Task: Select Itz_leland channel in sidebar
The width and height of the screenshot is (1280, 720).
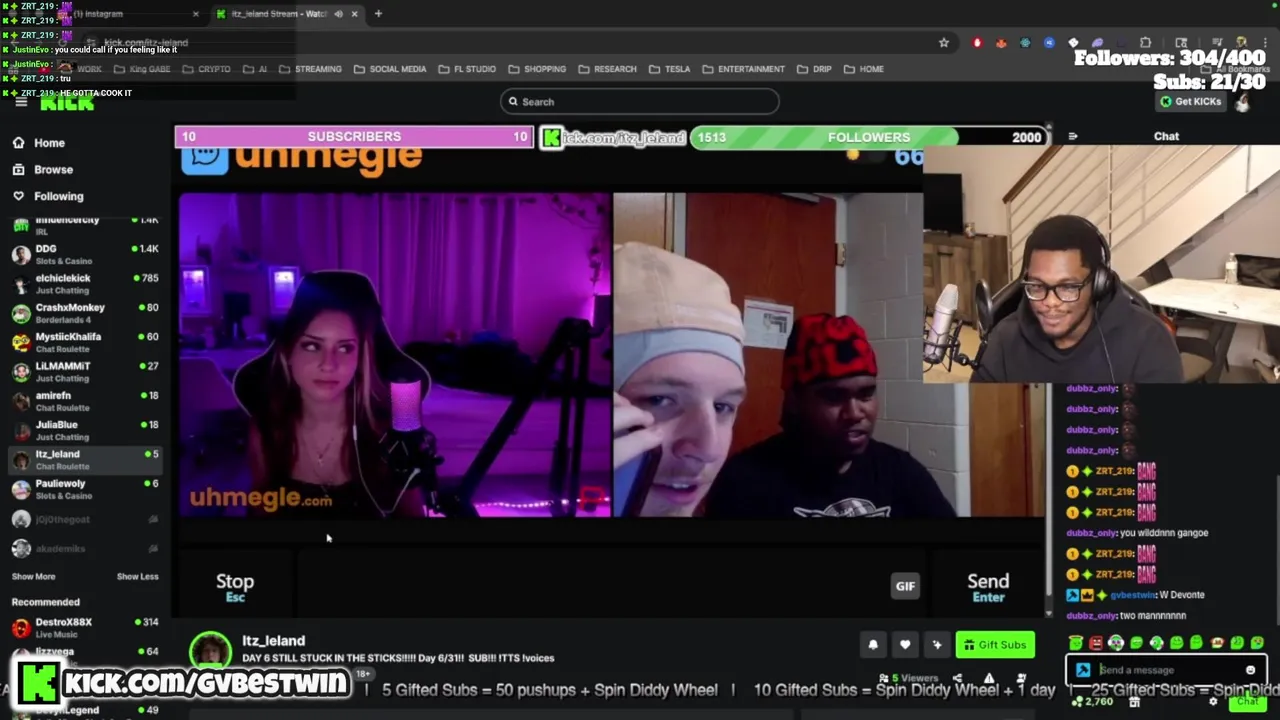Action: pos(84,460)
